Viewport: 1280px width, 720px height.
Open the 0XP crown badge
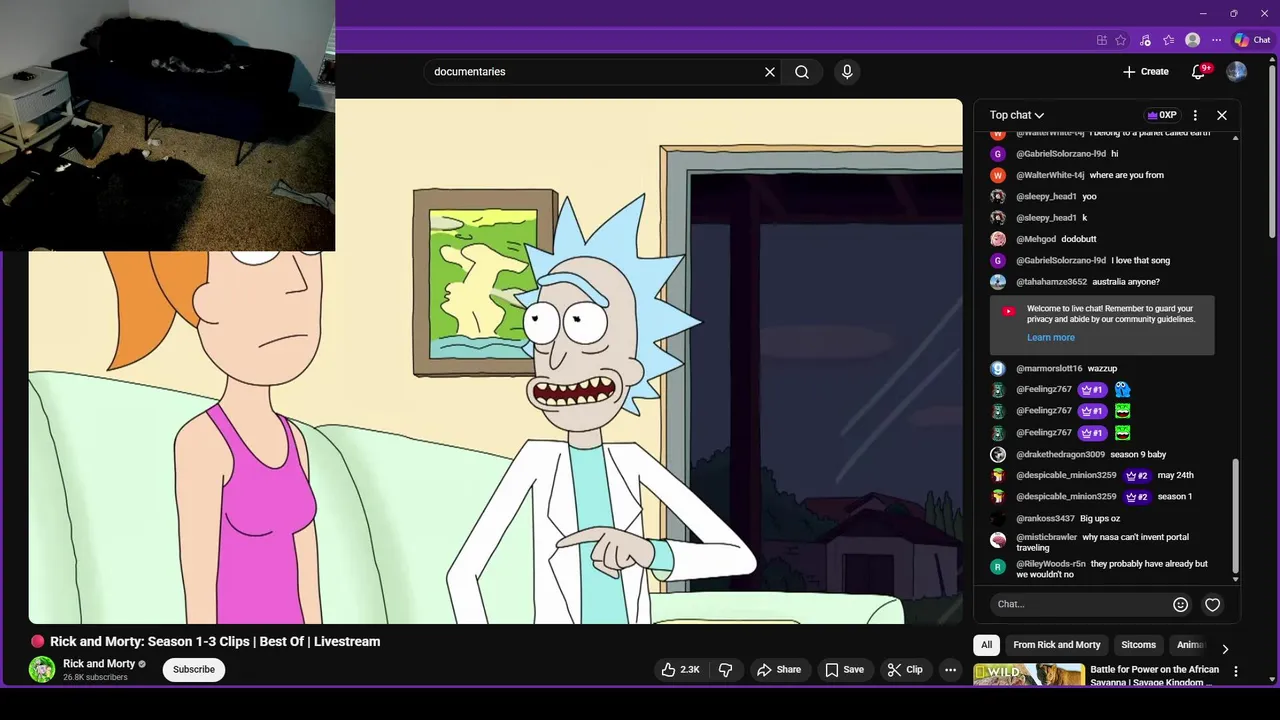tap(1162, 115)
